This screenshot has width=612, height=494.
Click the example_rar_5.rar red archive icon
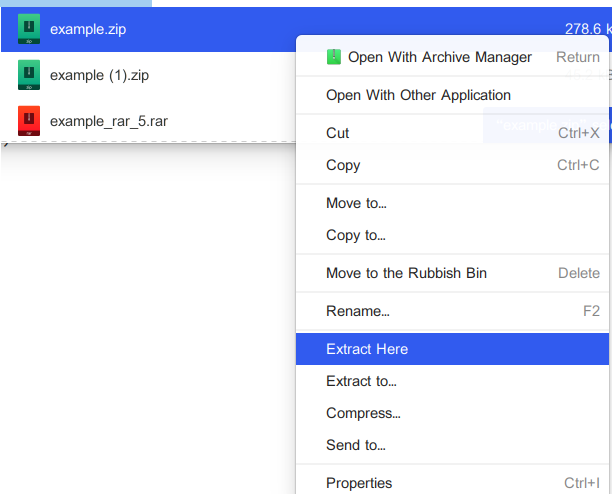coord(30,121)
